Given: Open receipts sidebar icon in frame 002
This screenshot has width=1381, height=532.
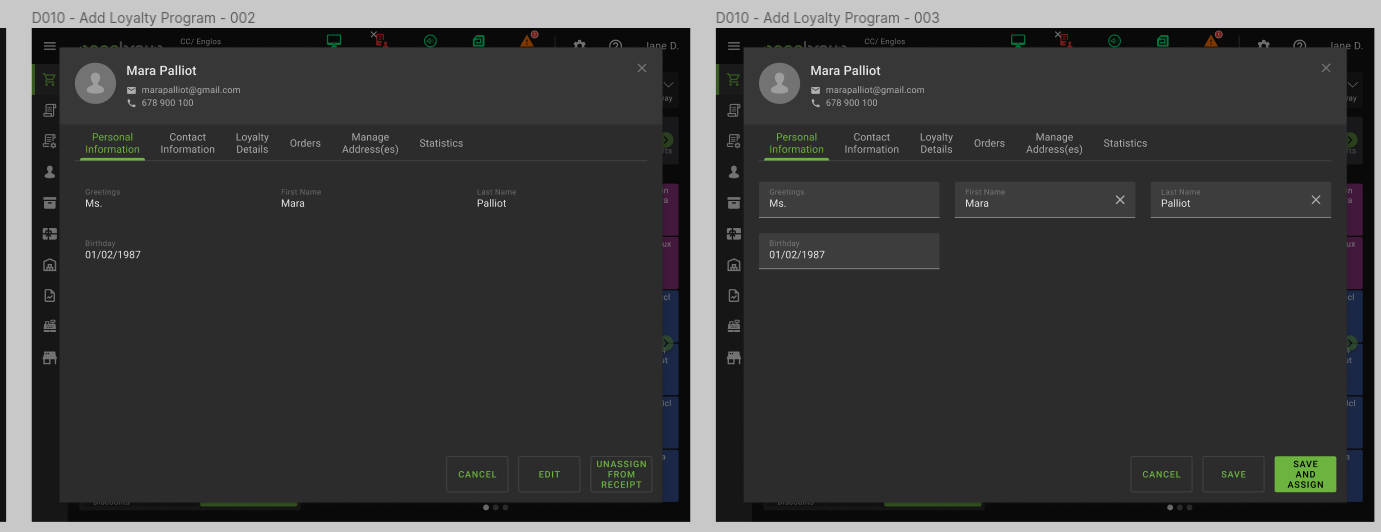Looking at the screenshot, I should 49,110.
